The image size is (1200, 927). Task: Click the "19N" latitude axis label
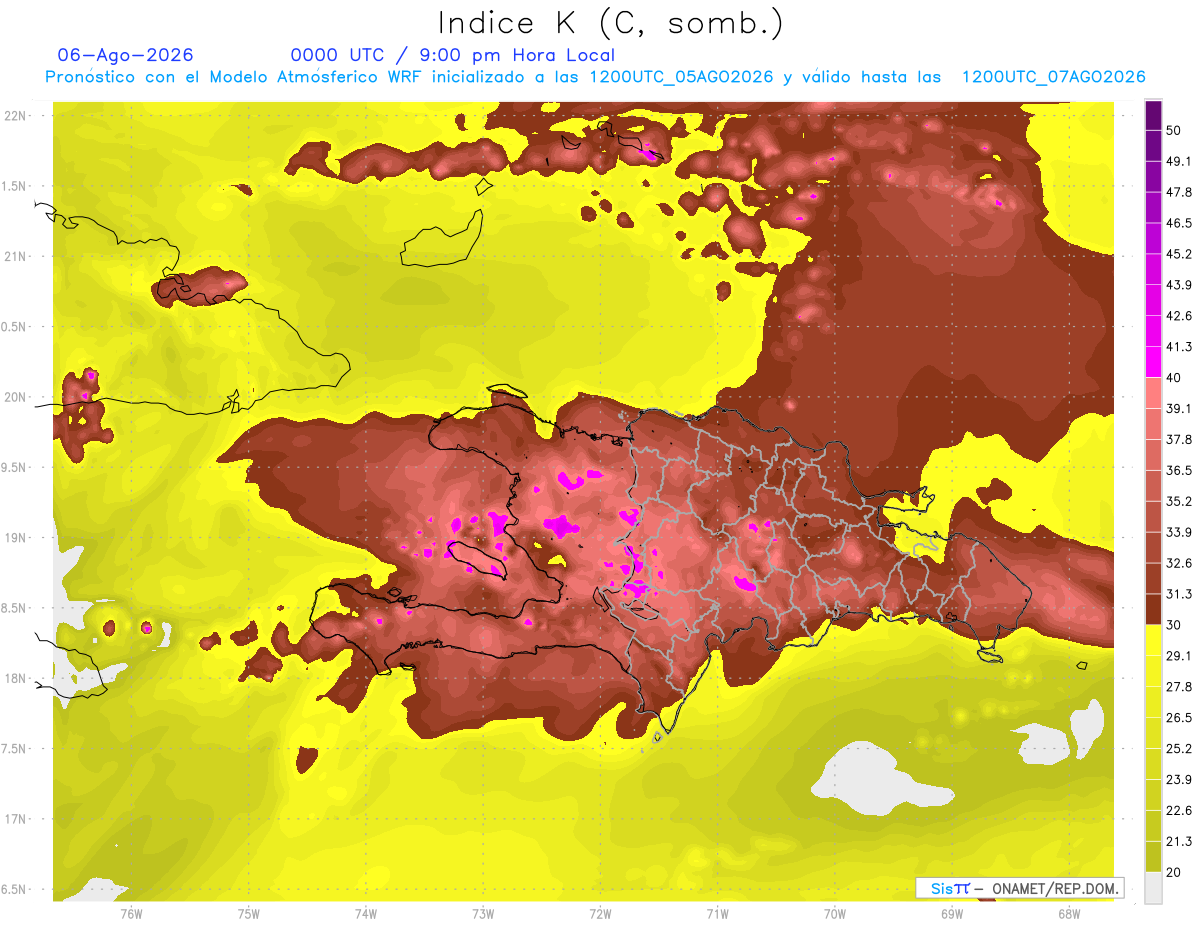17,538
